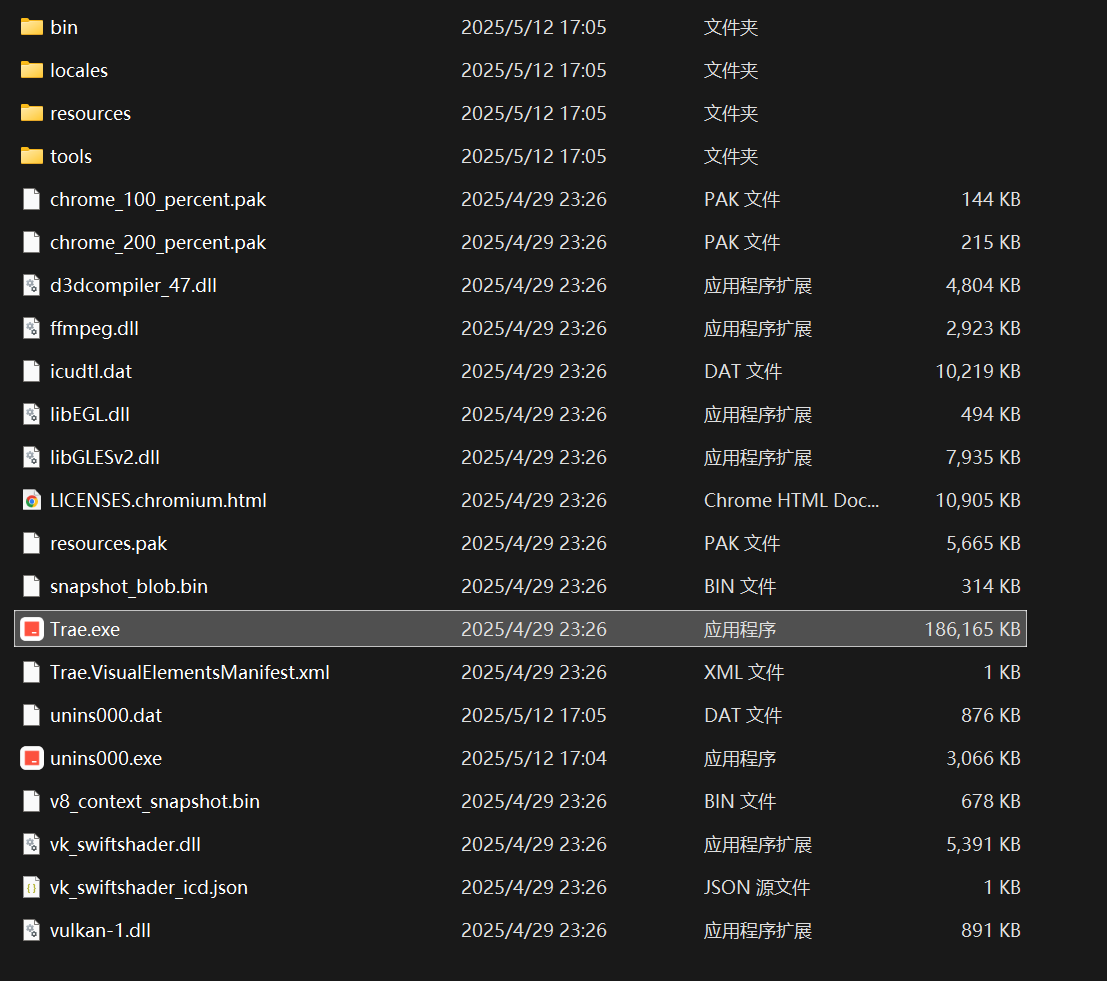
Task: Click the date of unins000.dat row
Action: [534, 715]
